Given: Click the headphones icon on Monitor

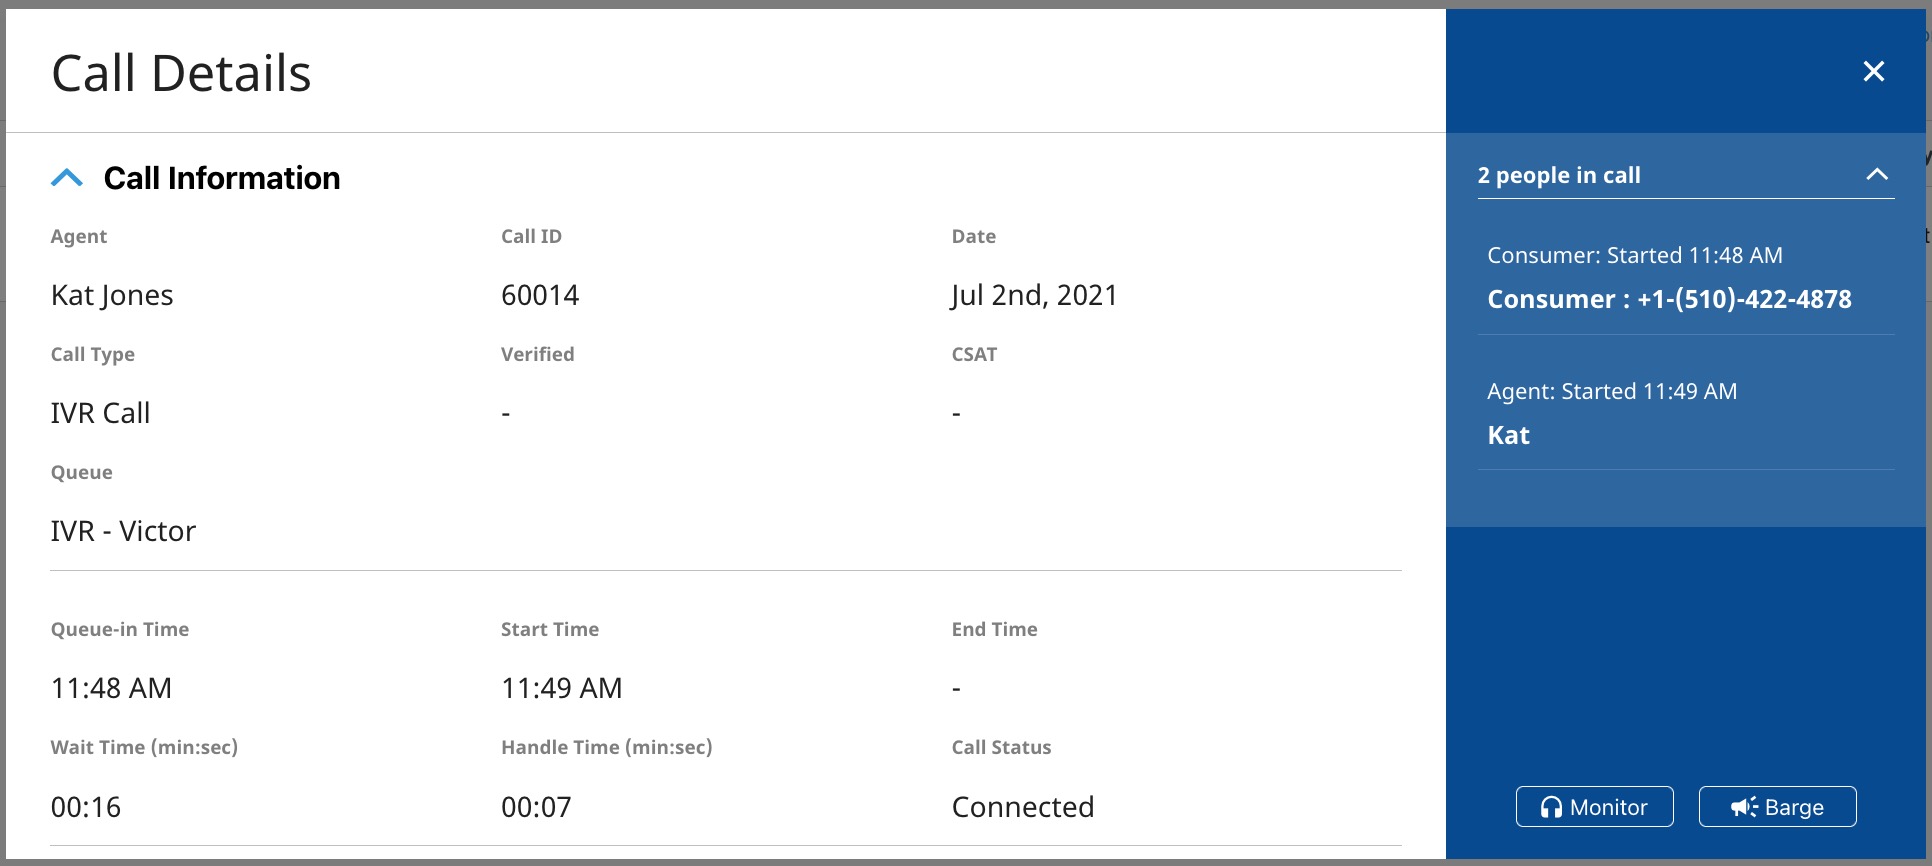Looking at the screenshot, I should pos(1551,807).
